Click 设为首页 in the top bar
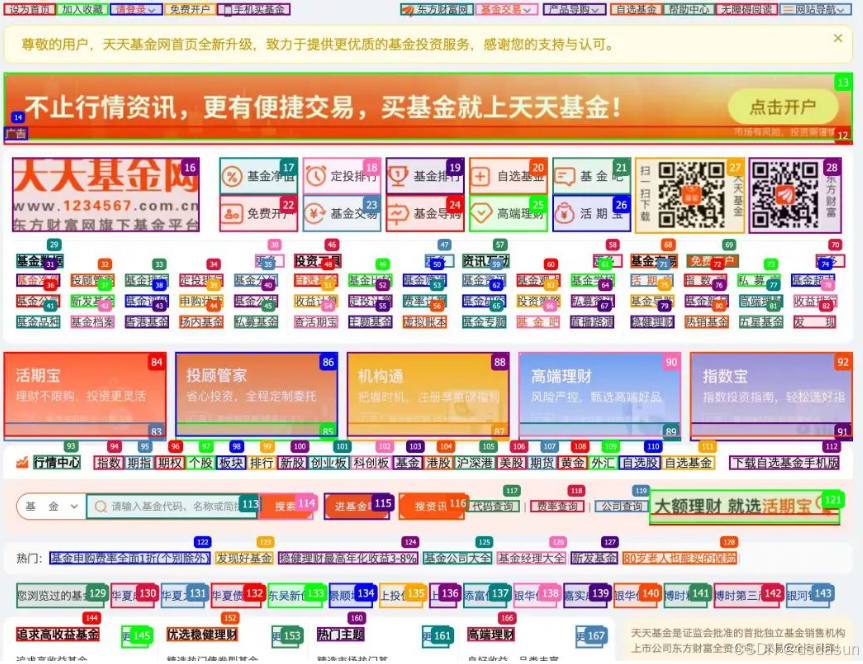Viewport: 863px width, 664px height. (29, 9)
